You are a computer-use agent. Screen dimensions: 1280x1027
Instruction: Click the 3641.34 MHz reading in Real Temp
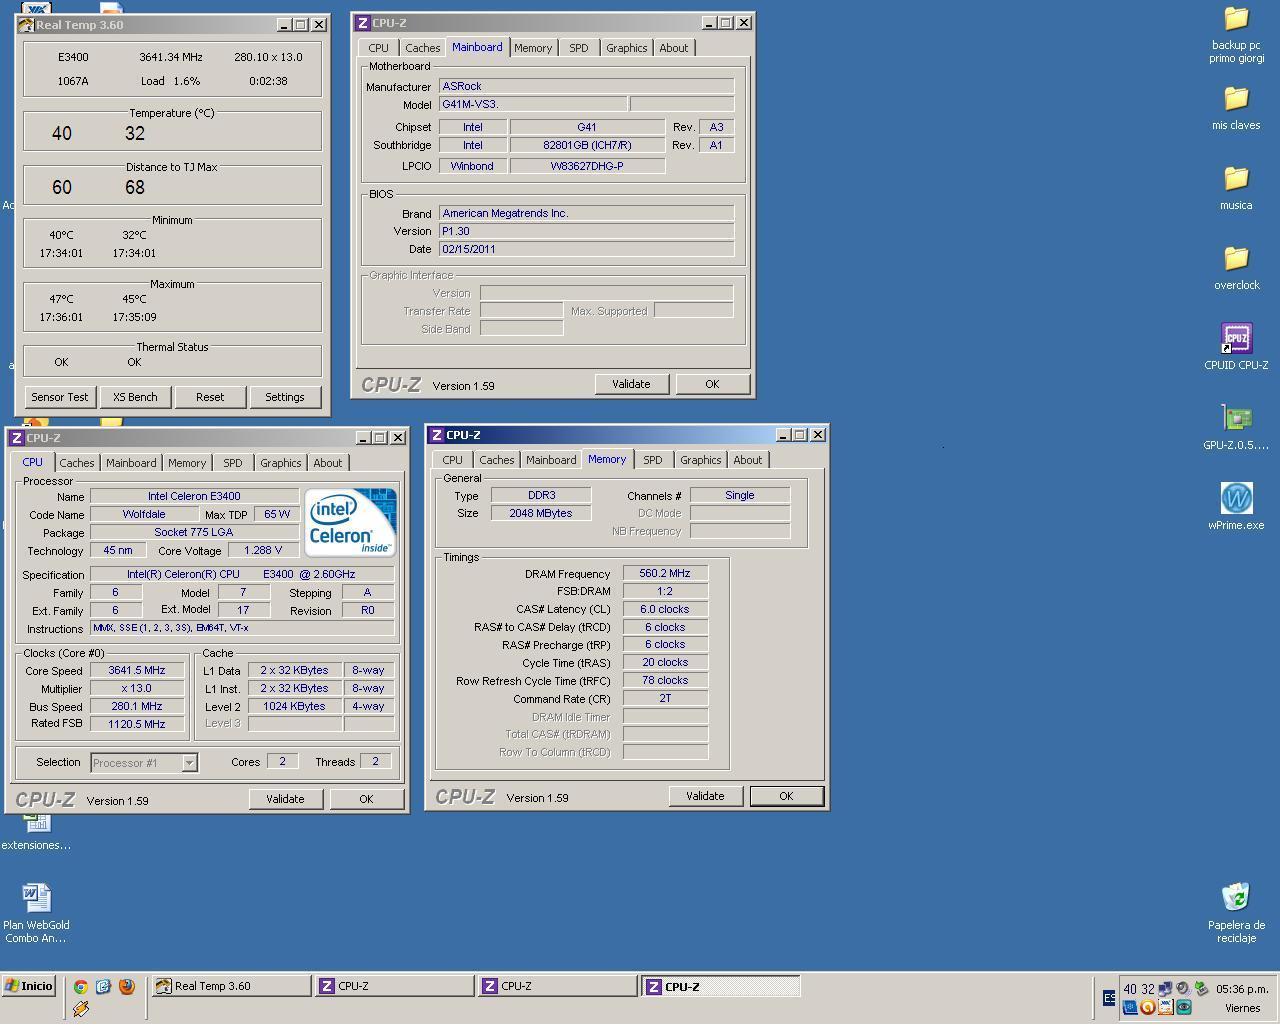point(171,57)
